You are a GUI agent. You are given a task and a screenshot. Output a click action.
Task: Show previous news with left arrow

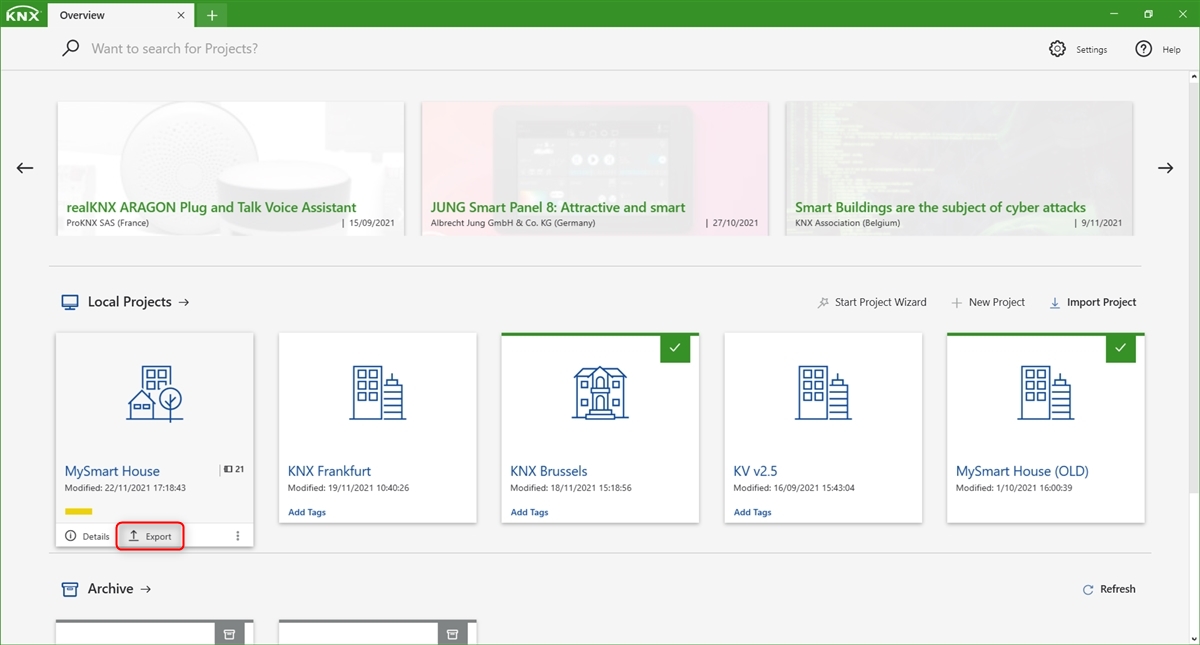[25, 168]
